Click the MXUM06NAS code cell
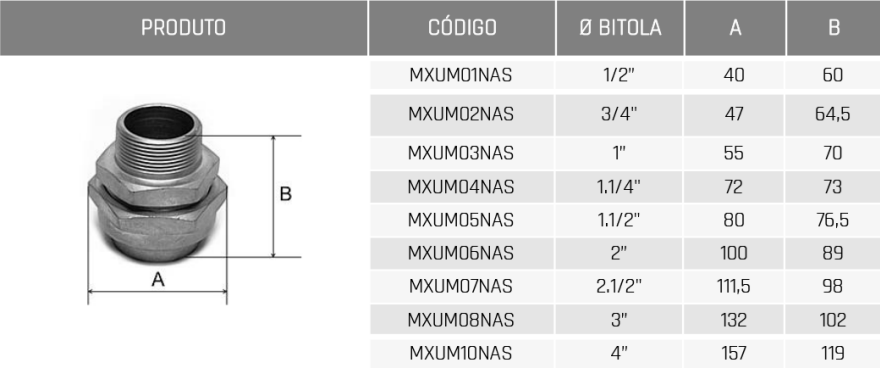880x368 pixels. coord(461,253)
